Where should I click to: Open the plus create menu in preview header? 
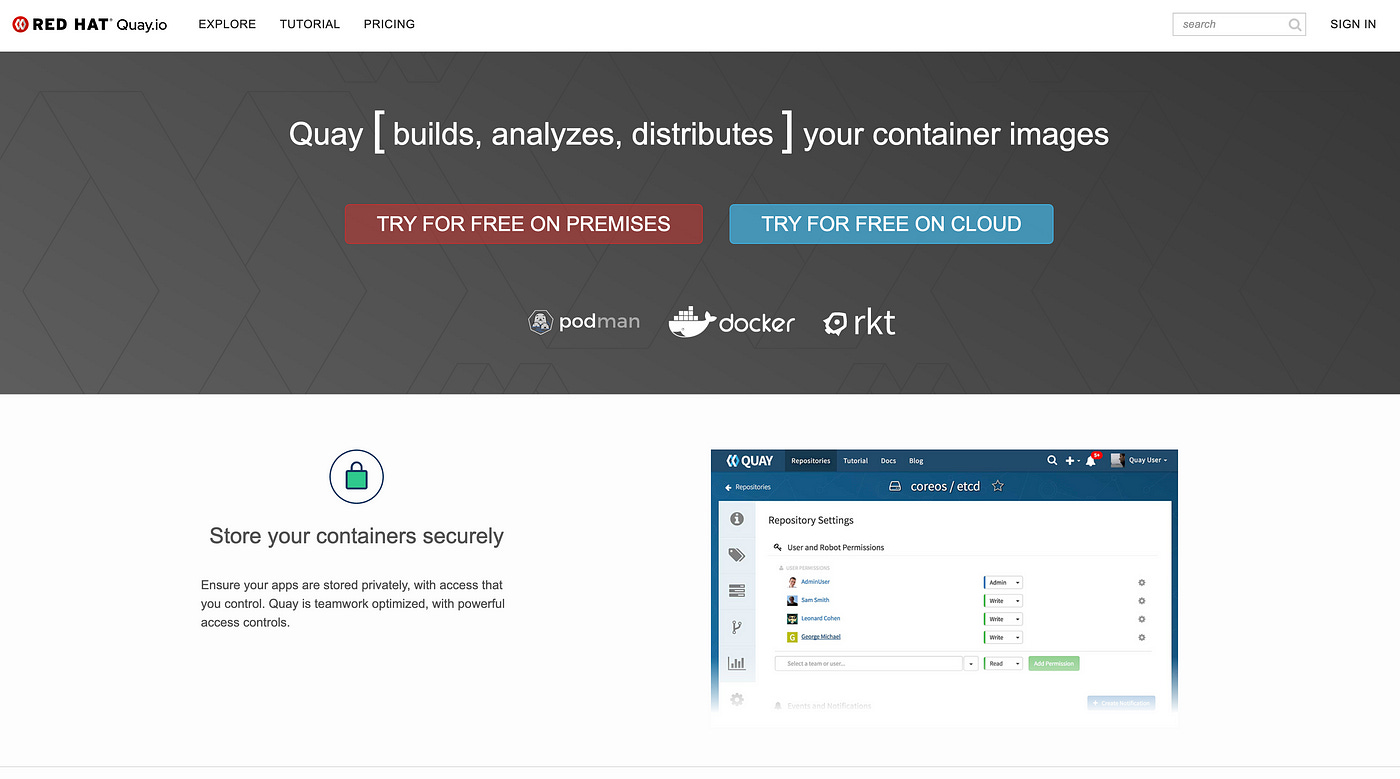1072,461
